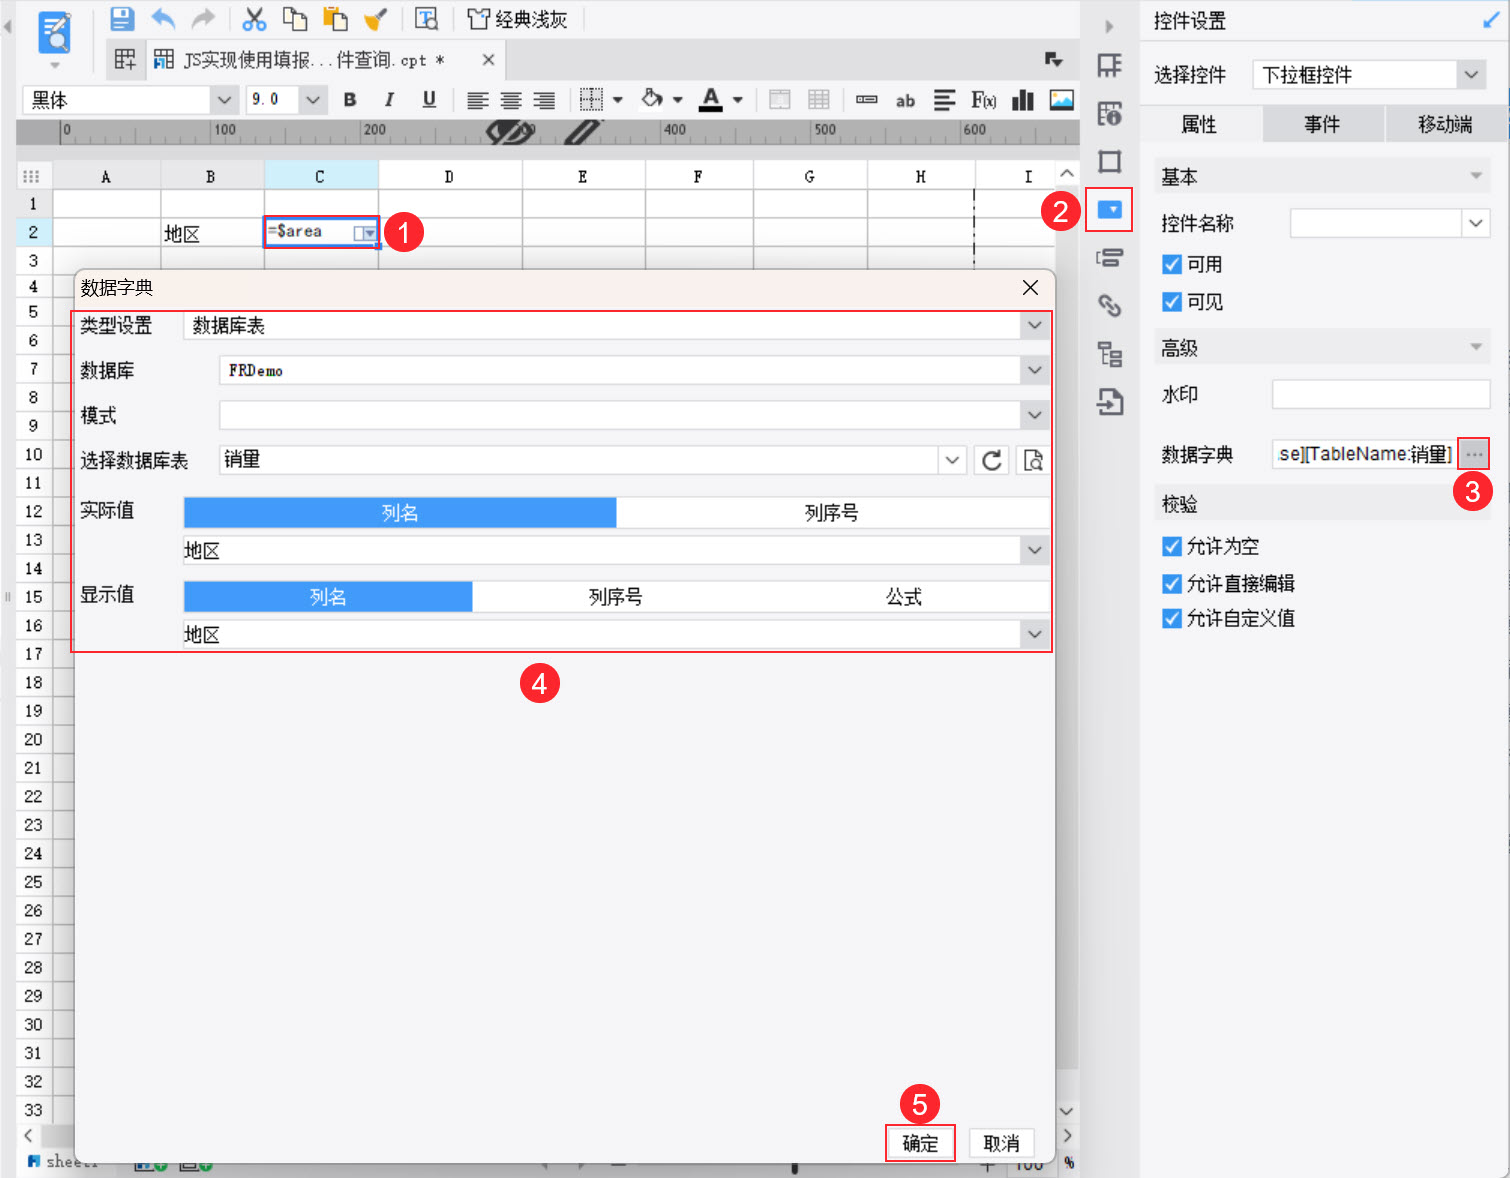This screenshot has width=1510, height=1178.
Task: Collapse the 高级 section
Action: tap(1476, 347)
